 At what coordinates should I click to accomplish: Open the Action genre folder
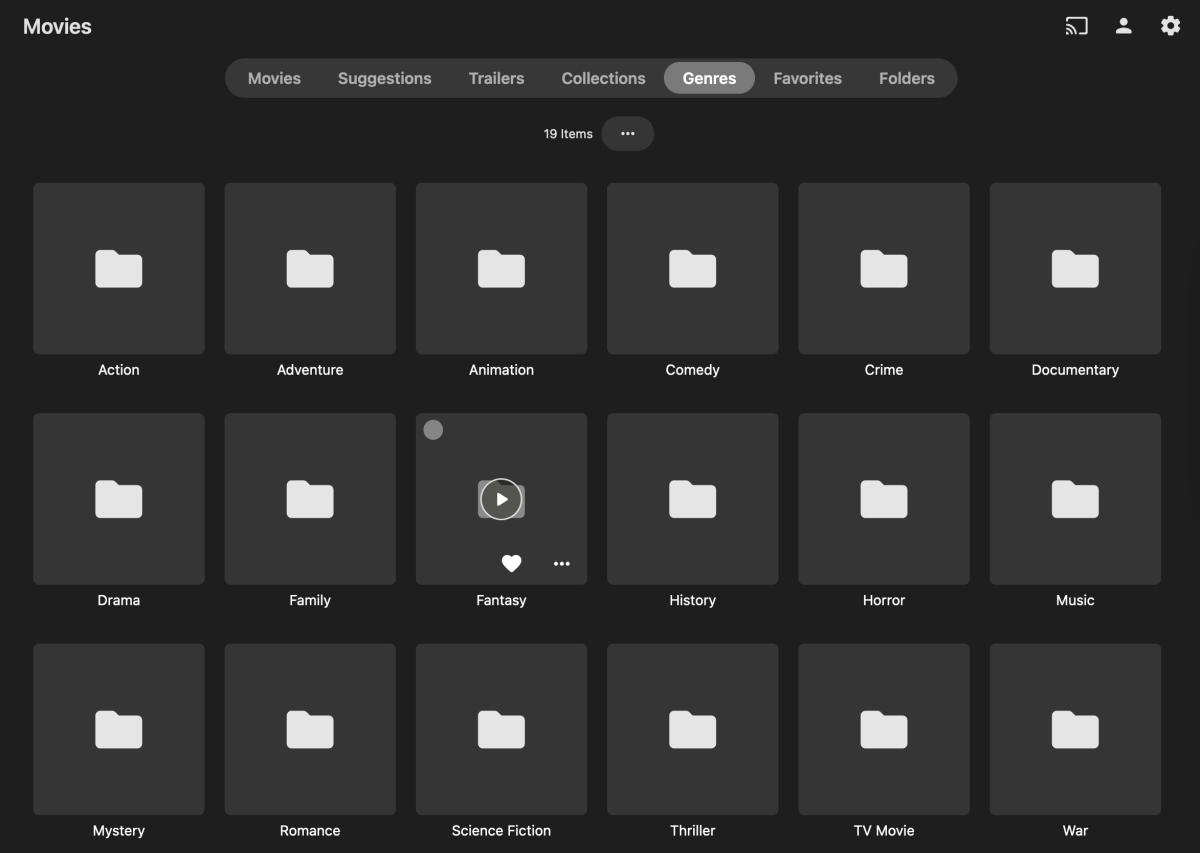[x=118, y=268]
